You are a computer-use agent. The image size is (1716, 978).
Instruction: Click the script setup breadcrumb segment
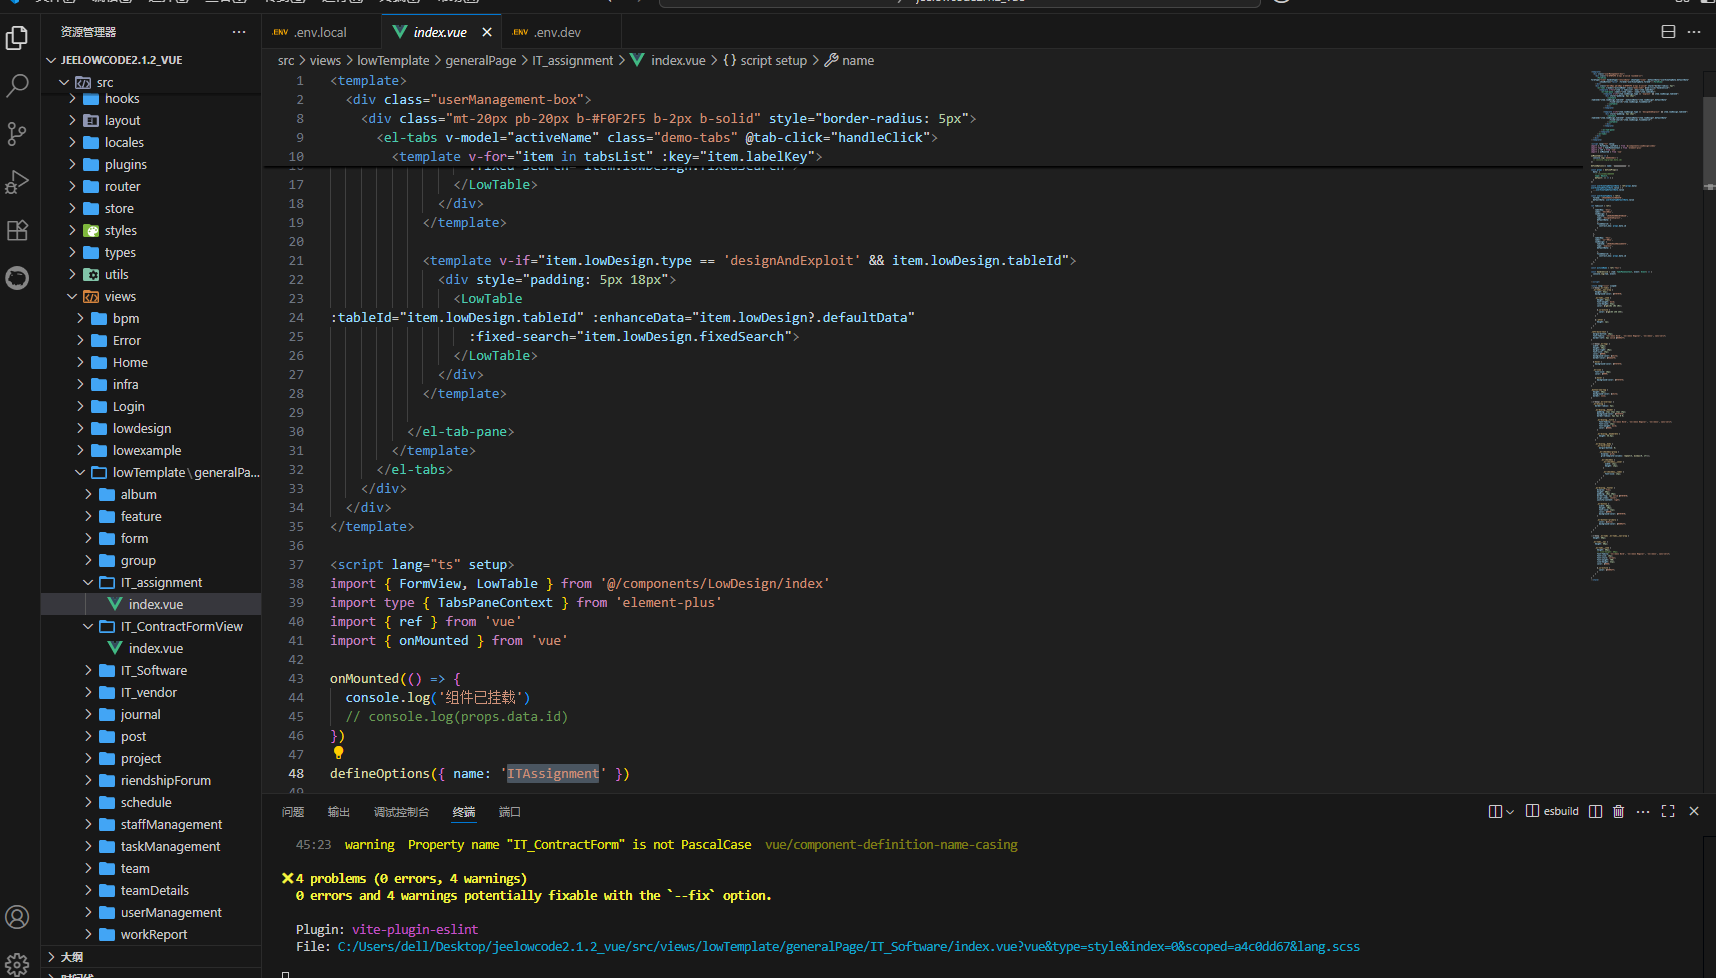click(765, 61)
